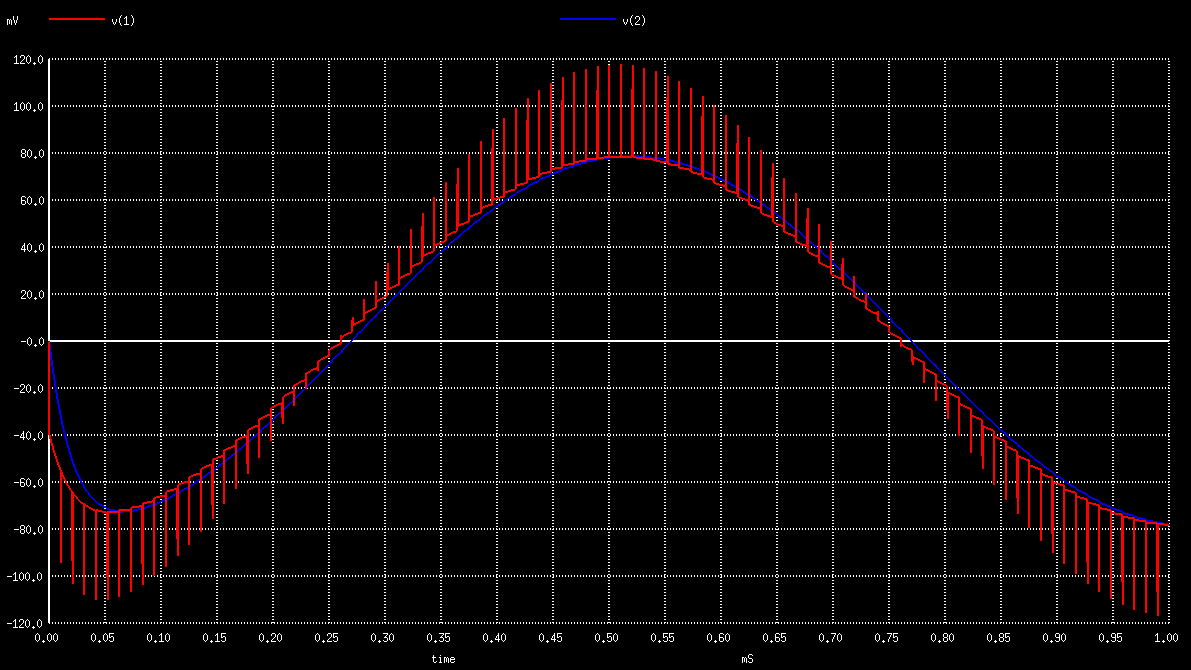Click the 0.65 x-axis value
This screenshot has width=1191, height=670.
pos(775,638)
